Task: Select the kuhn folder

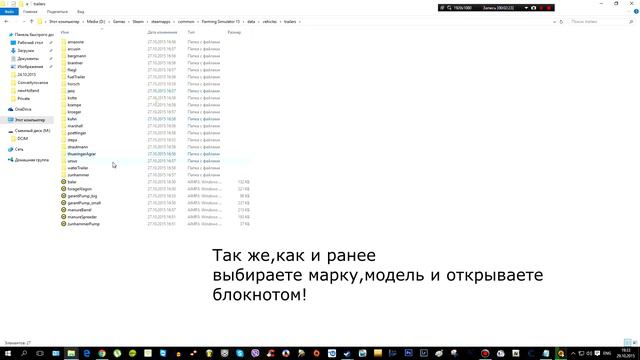Action: pyautogui.click(x=72, y=119)
